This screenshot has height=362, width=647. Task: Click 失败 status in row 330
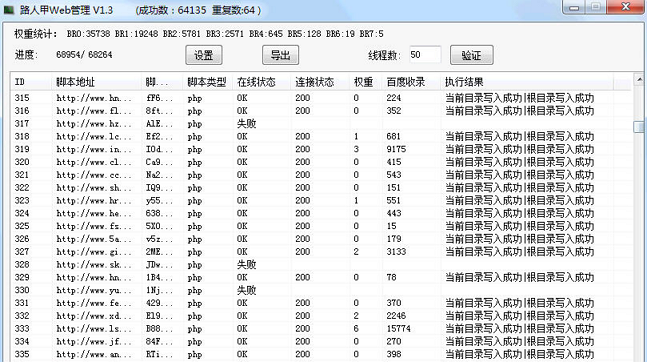tap(246, 290)
